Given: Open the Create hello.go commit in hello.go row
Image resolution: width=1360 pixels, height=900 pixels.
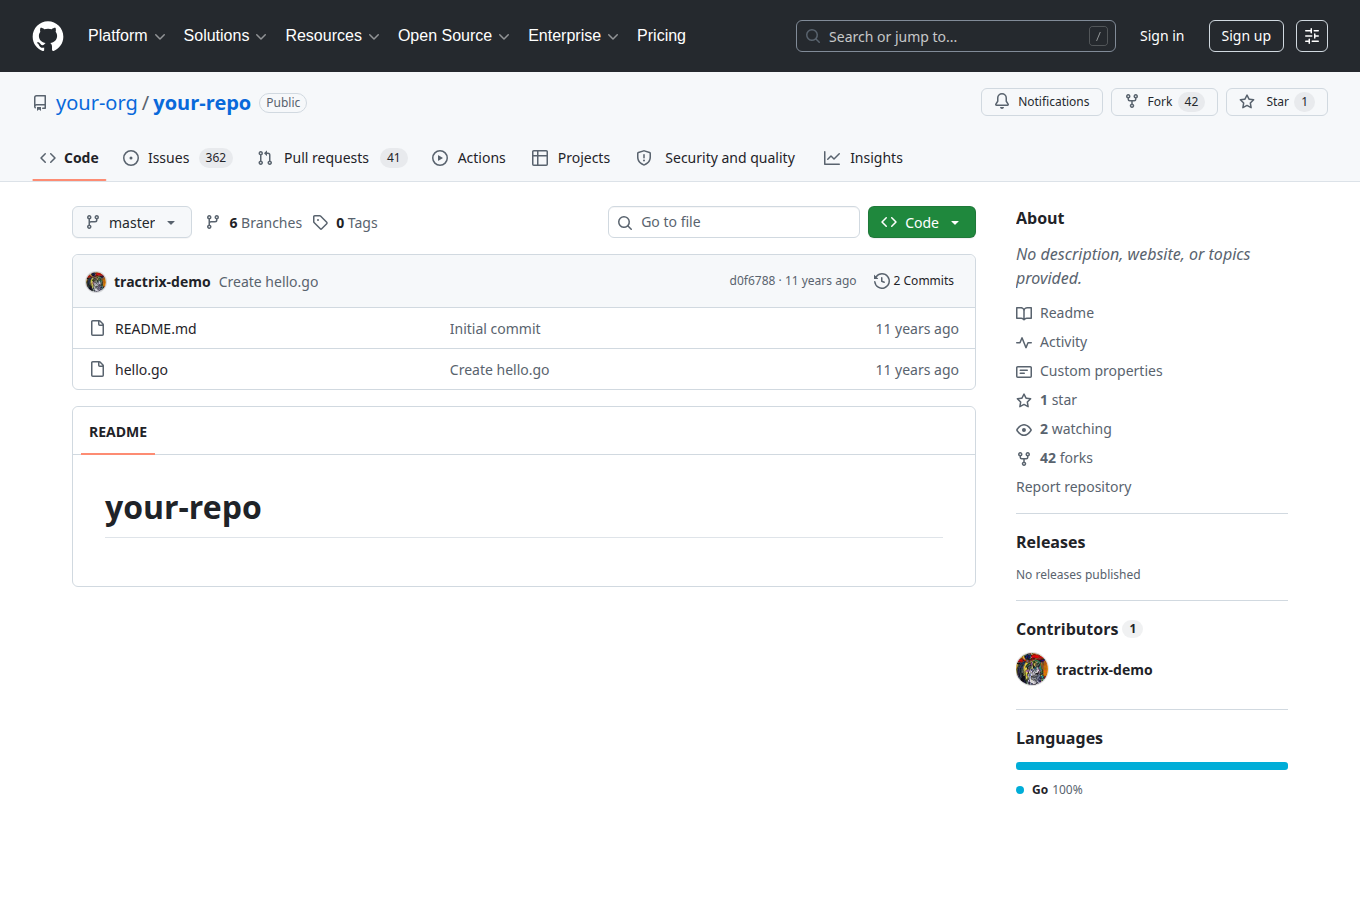Looking at the screenshot, I should pyautogui.click(x=500, y=370).
